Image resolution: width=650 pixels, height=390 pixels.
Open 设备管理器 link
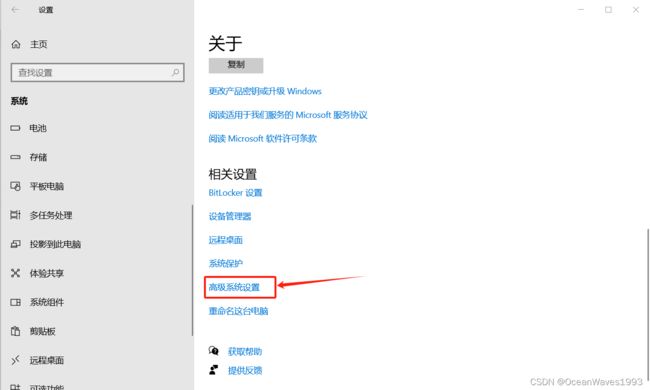pos(230,216)
